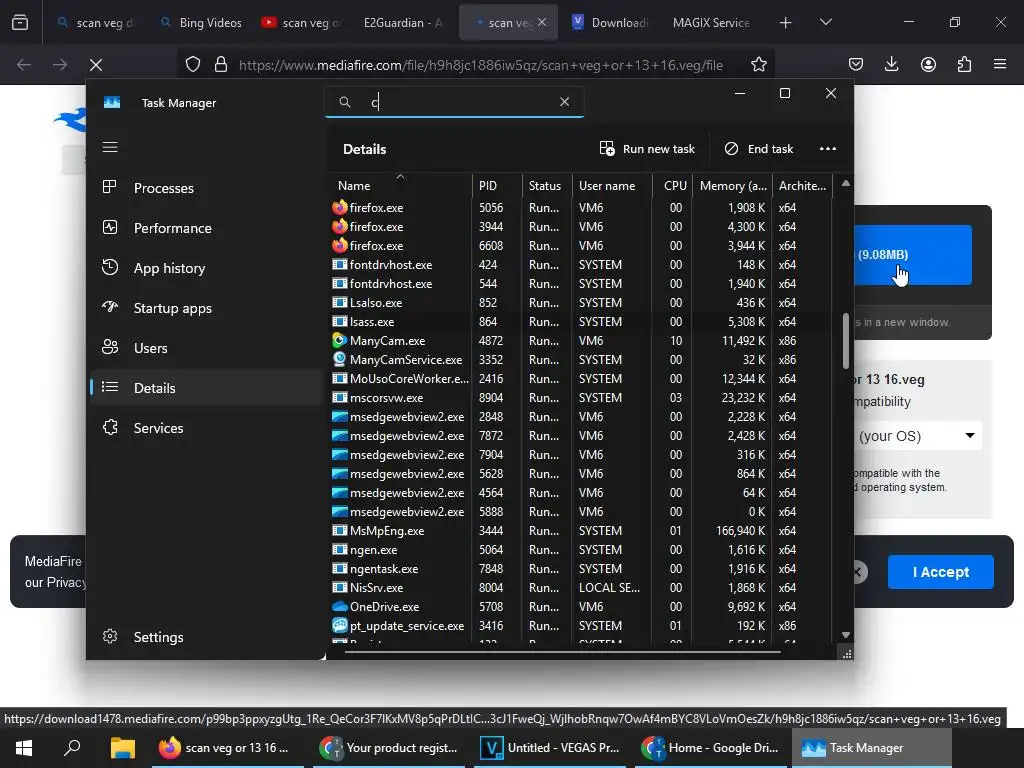
Task: Open Firefox tracking protection shield
Action: tap(193, 65)
